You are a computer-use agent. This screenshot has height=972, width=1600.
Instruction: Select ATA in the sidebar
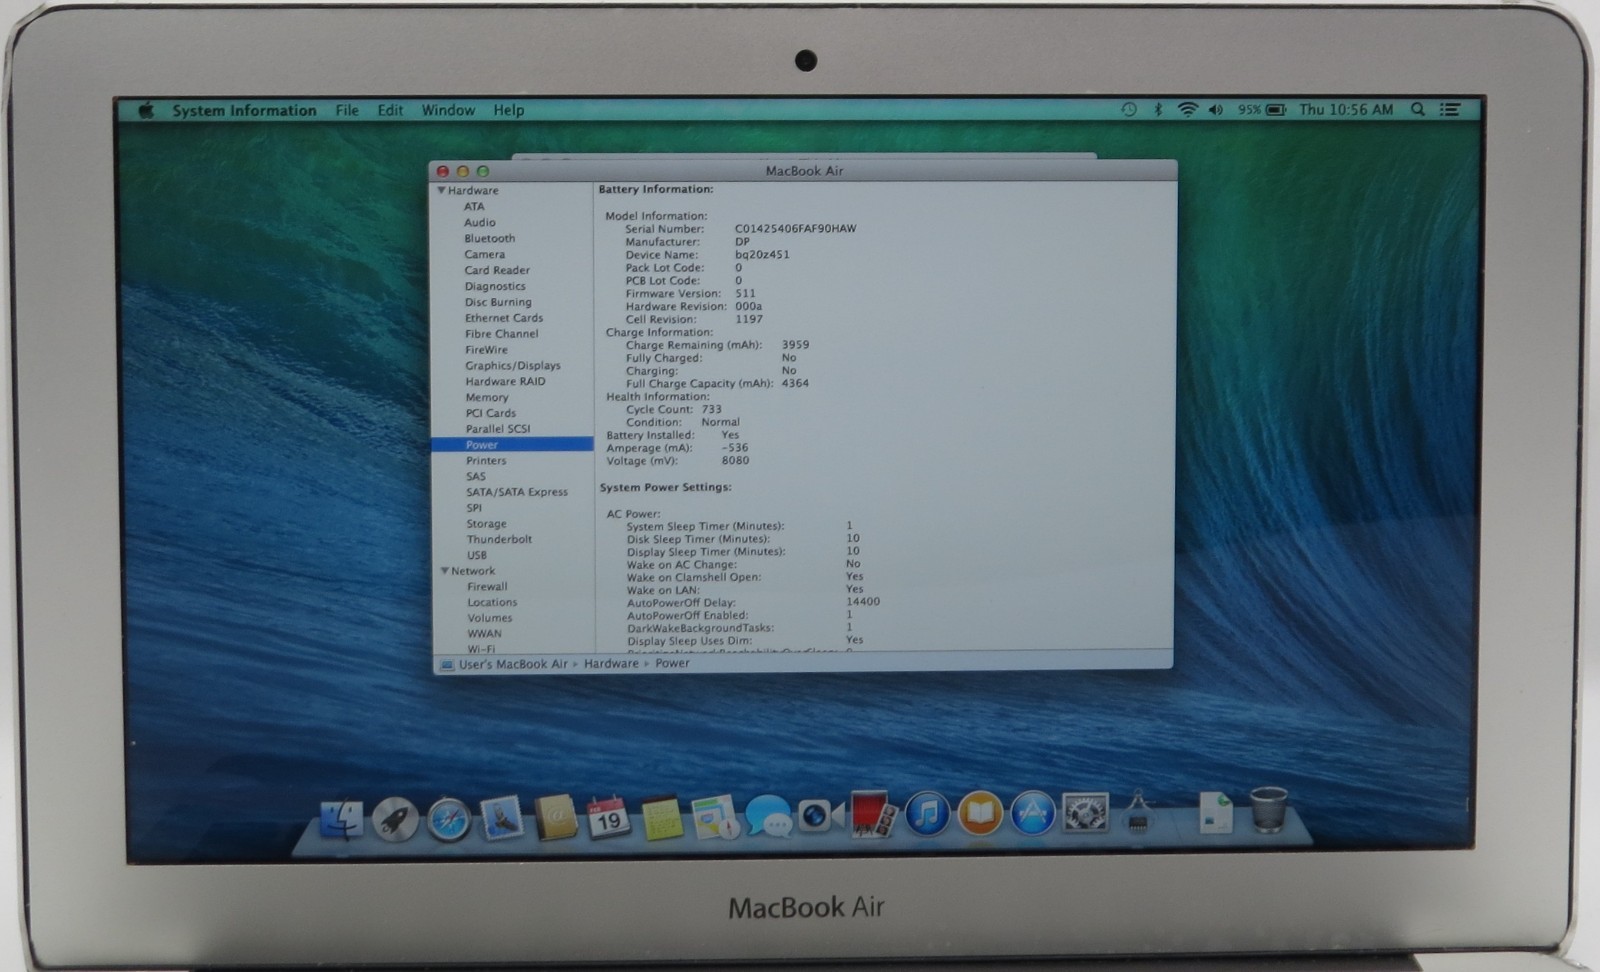[x=474, y=206]
